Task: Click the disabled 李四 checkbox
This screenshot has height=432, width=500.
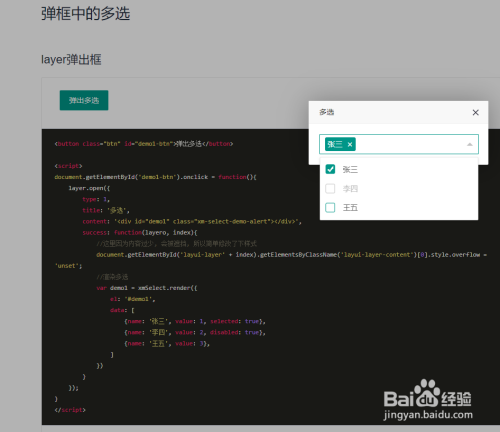Action: (330, 189)
